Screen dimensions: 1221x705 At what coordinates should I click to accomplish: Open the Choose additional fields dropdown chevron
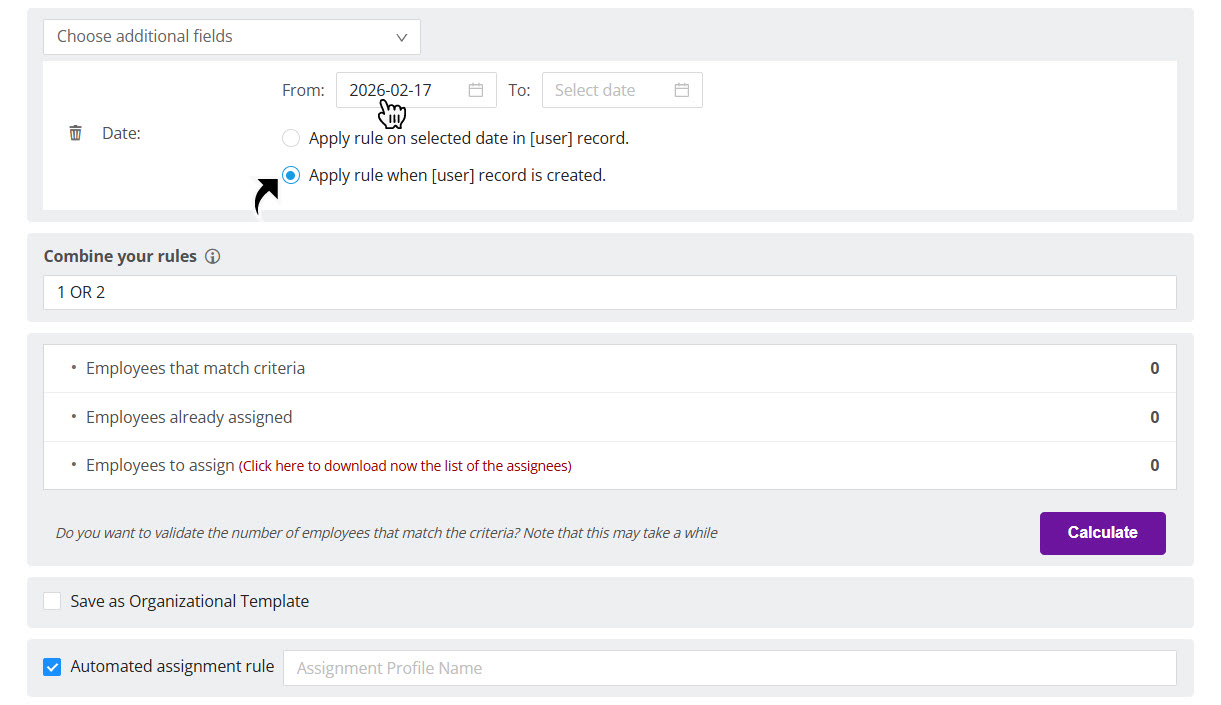(401, 36)
